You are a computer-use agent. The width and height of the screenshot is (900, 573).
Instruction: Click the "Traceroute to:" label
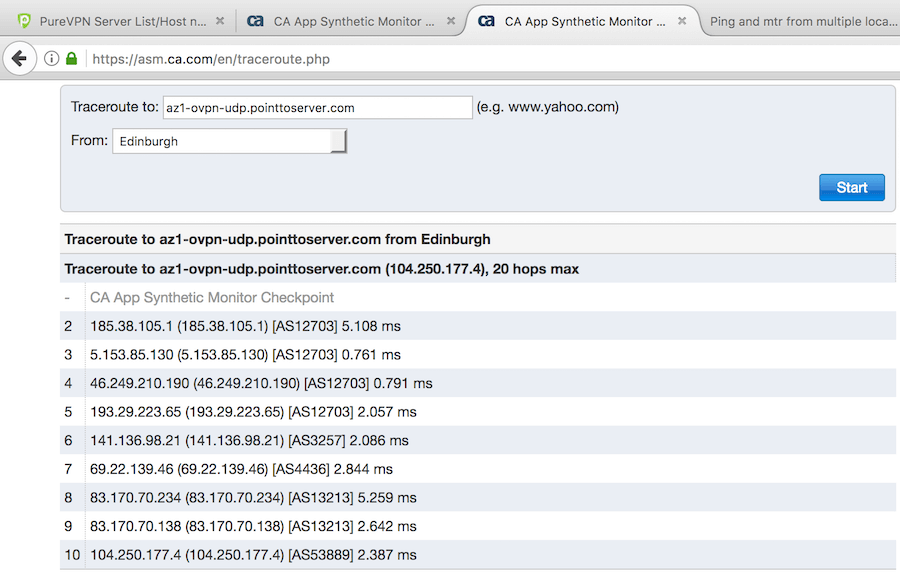[x=115, y=107]
